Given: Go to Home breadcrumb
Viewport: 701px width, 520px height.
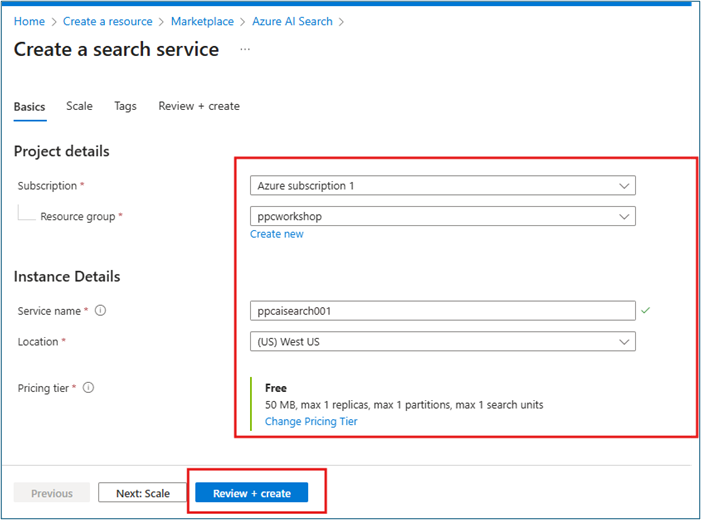Looking at the screenshot, I should click(x=29, y=21).
